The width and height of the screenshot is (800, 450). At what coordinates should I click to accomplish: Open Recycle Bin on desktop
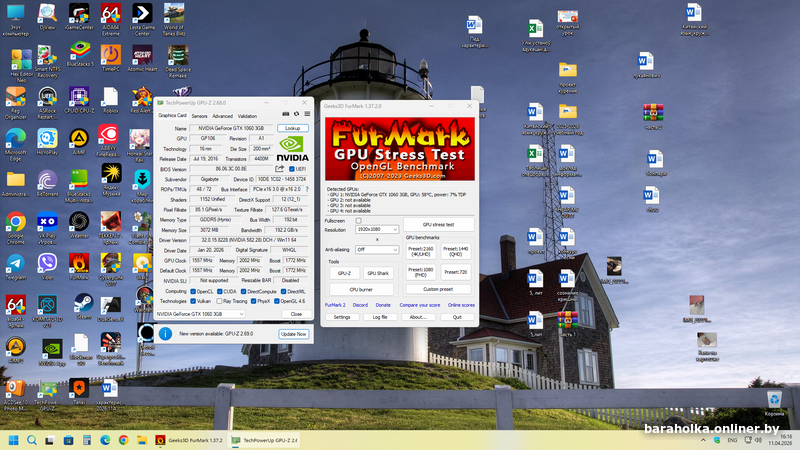(x=774, y=403)
